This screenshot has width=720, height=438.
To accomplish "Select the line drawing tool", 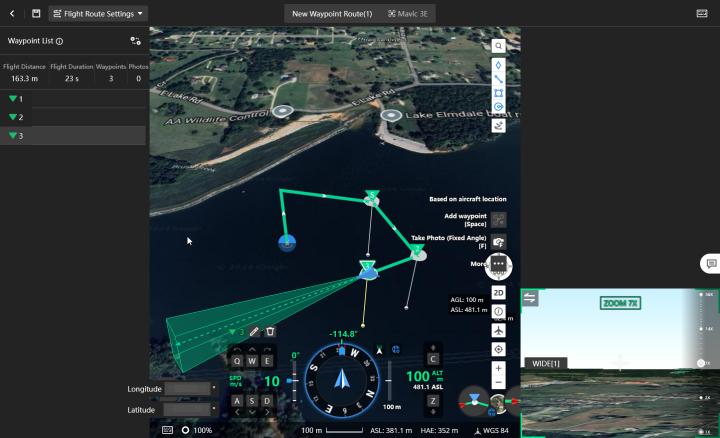I will pos(498,79).
